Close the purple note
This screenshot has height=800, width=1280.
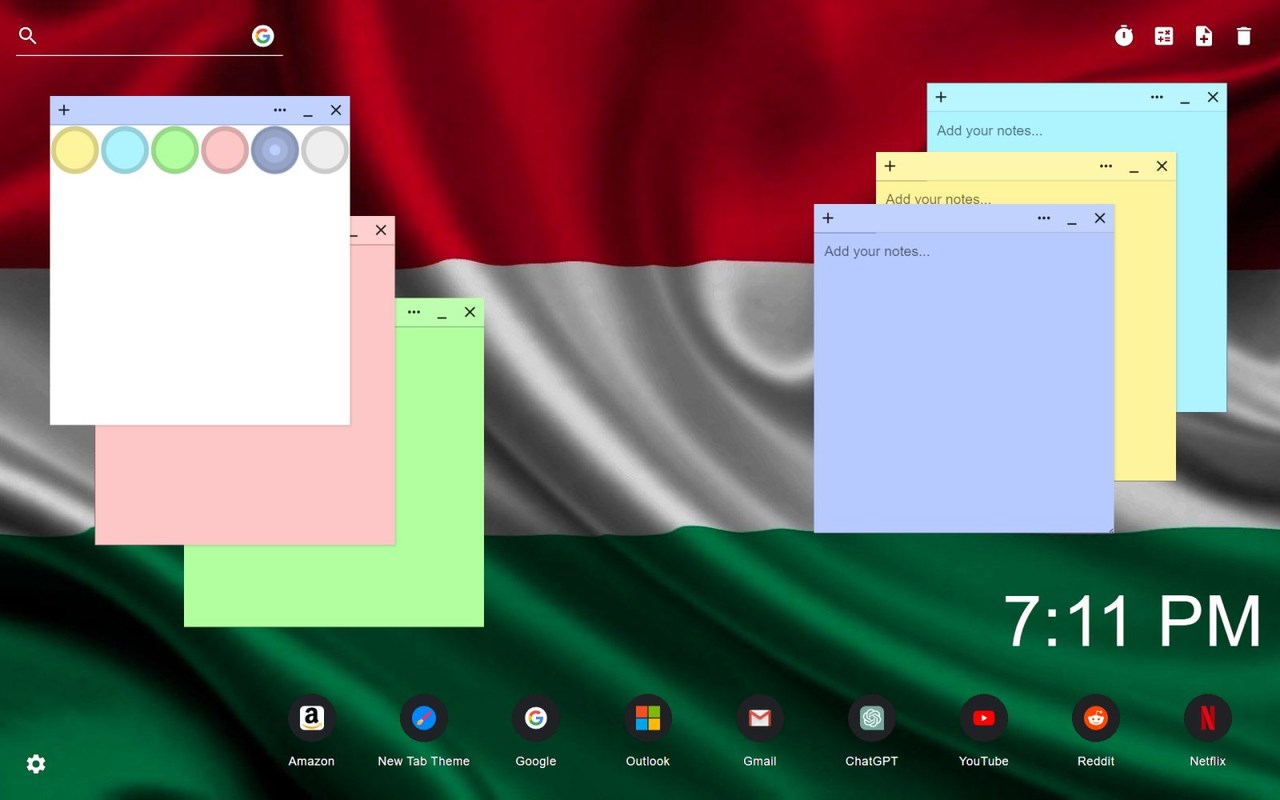[x=1100, y=218]
